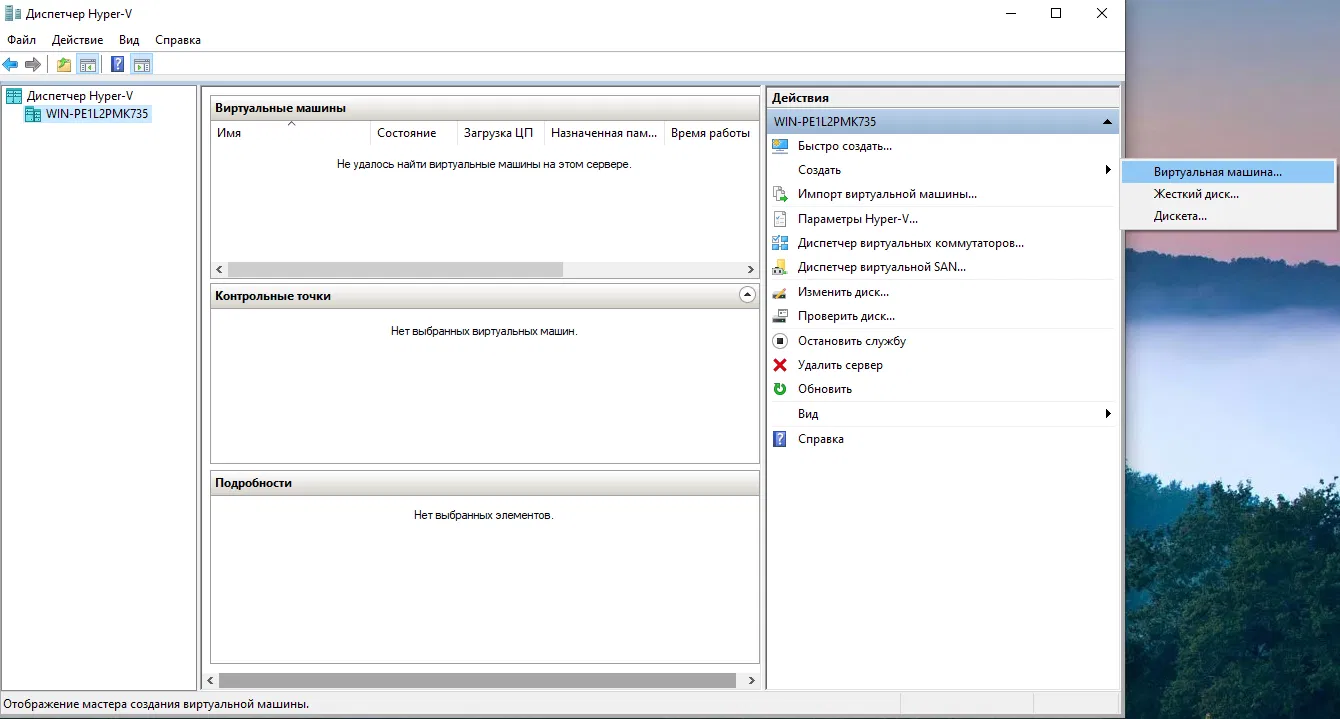Viewport: 1340px width, 719px height.
Task: Expand the Вид submenu in Actions pane
Action: pyautogui.click(x=943, y=414)
